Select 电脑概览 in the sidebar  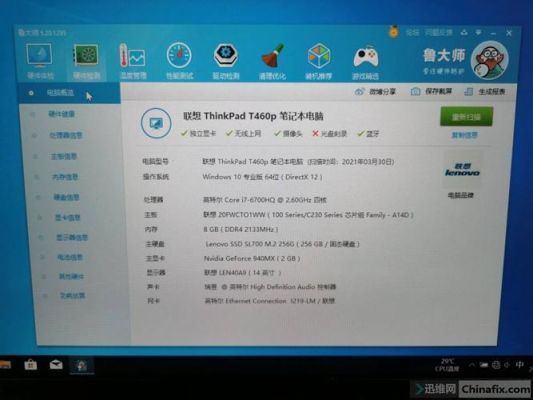(x=69, y=93)
